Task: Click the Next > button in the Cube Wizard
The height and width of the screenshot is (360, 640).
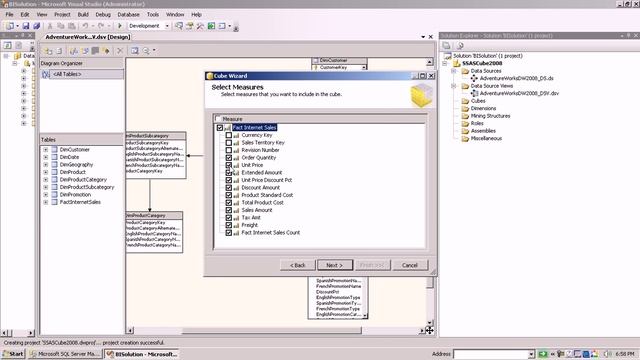Action: (335, 265)
